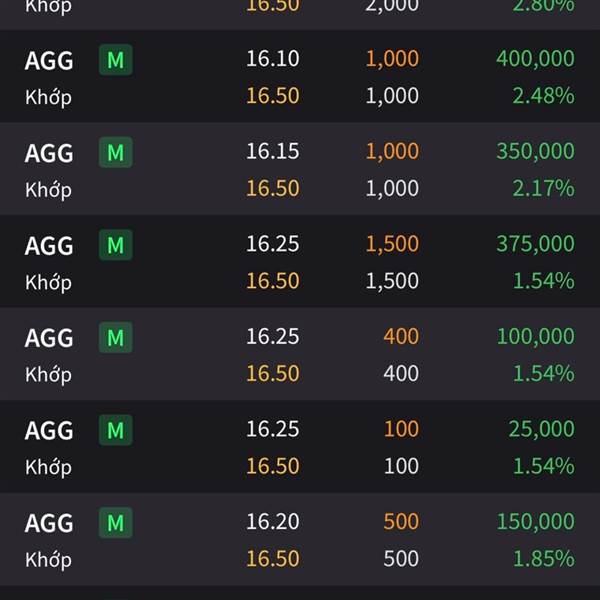Screen dimensions: 600x600
Task: Tap the 150,000 order value
Action: (x=534, y=521)
